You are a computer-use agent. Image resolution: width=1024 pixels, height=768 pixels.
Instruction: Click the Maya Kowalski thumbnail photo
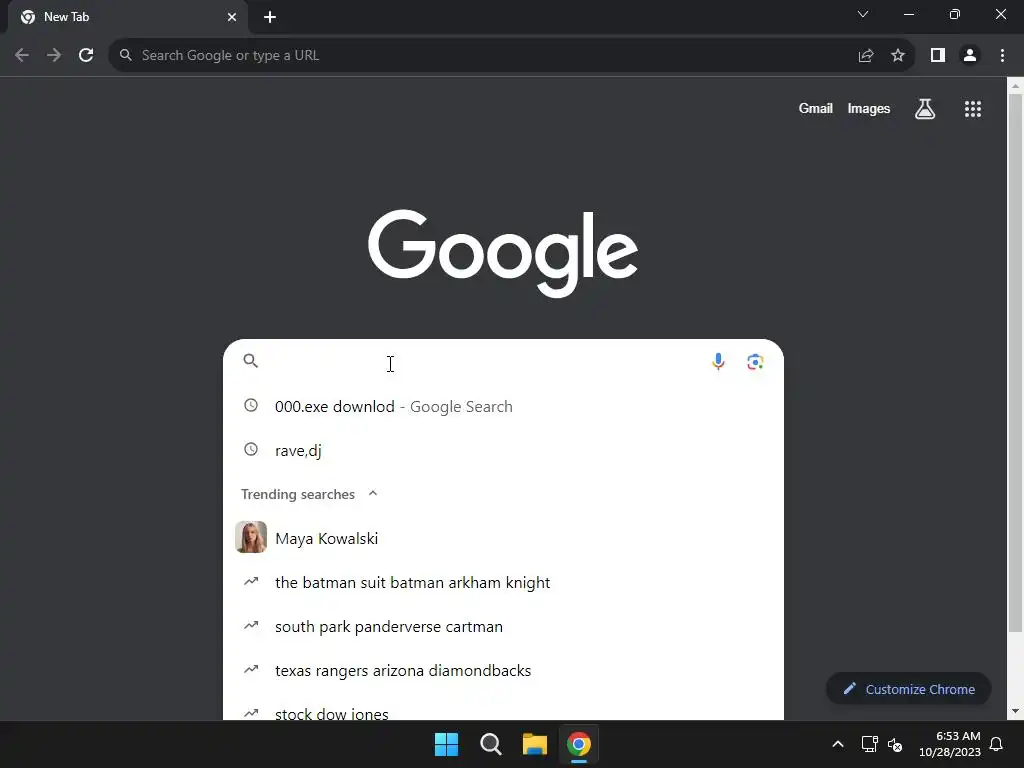coord(251,537)
